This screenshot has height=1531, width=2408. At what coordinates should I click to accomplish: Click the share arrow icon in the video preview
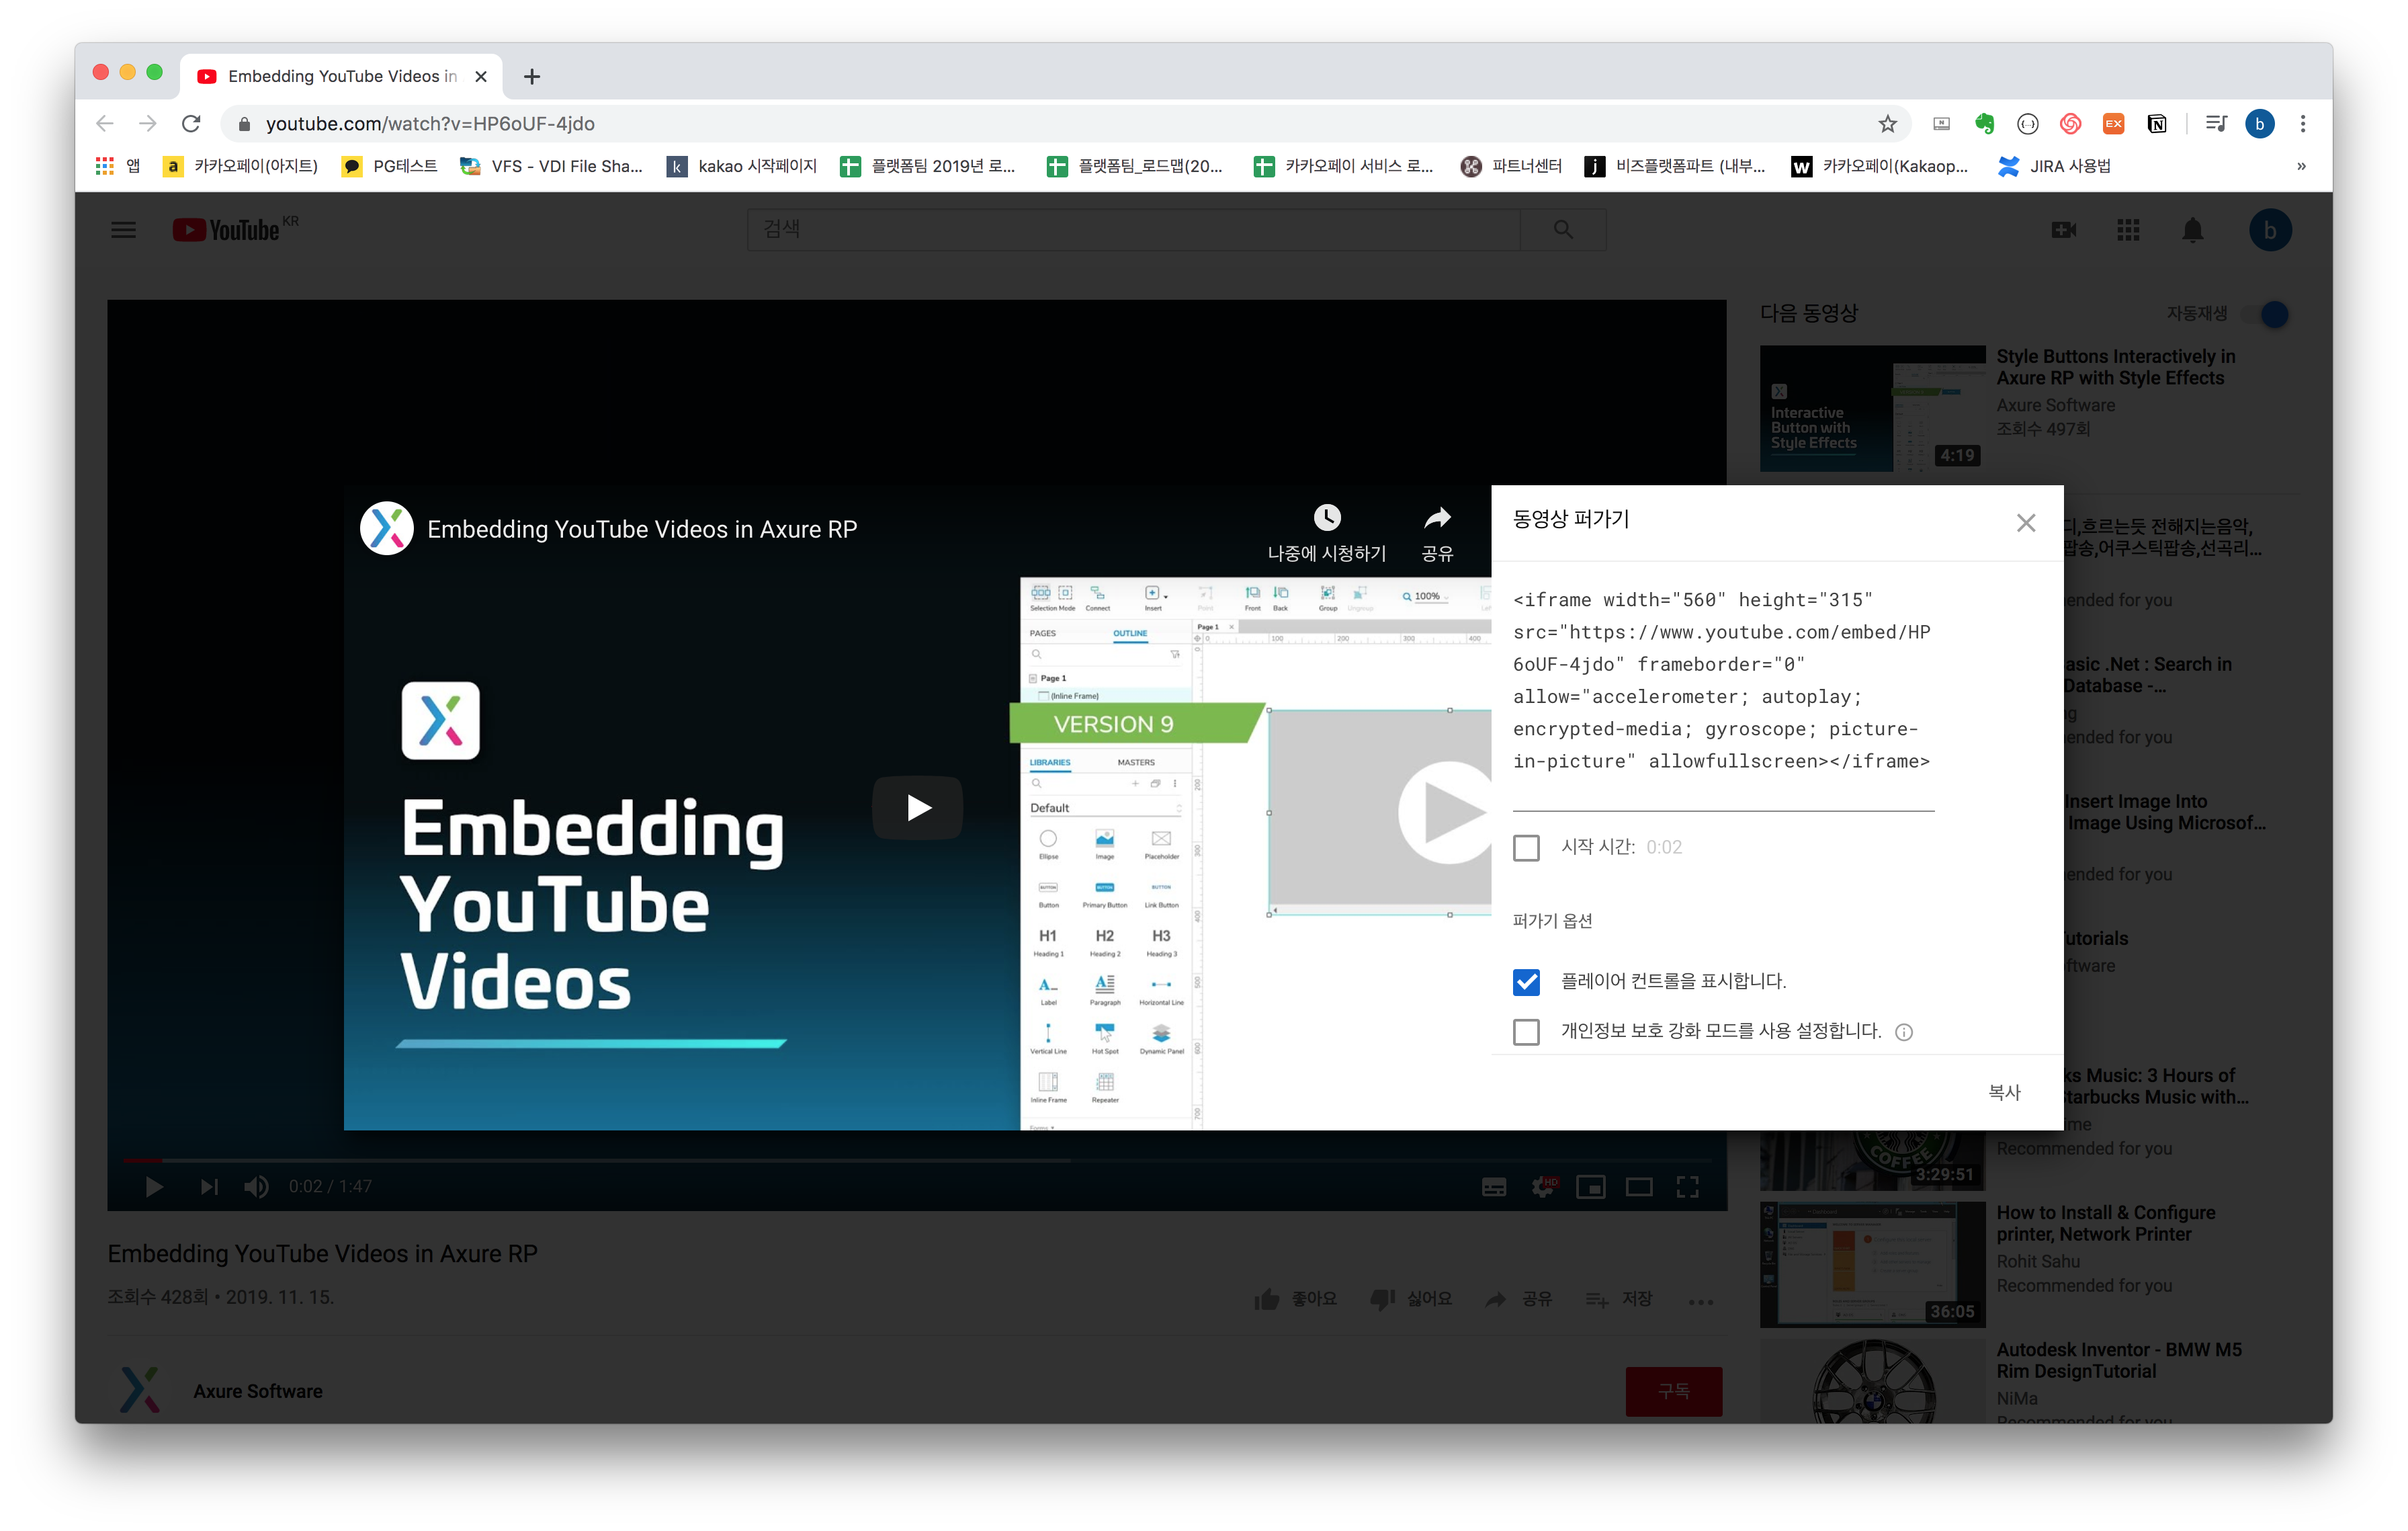(x=1437, y=519)
